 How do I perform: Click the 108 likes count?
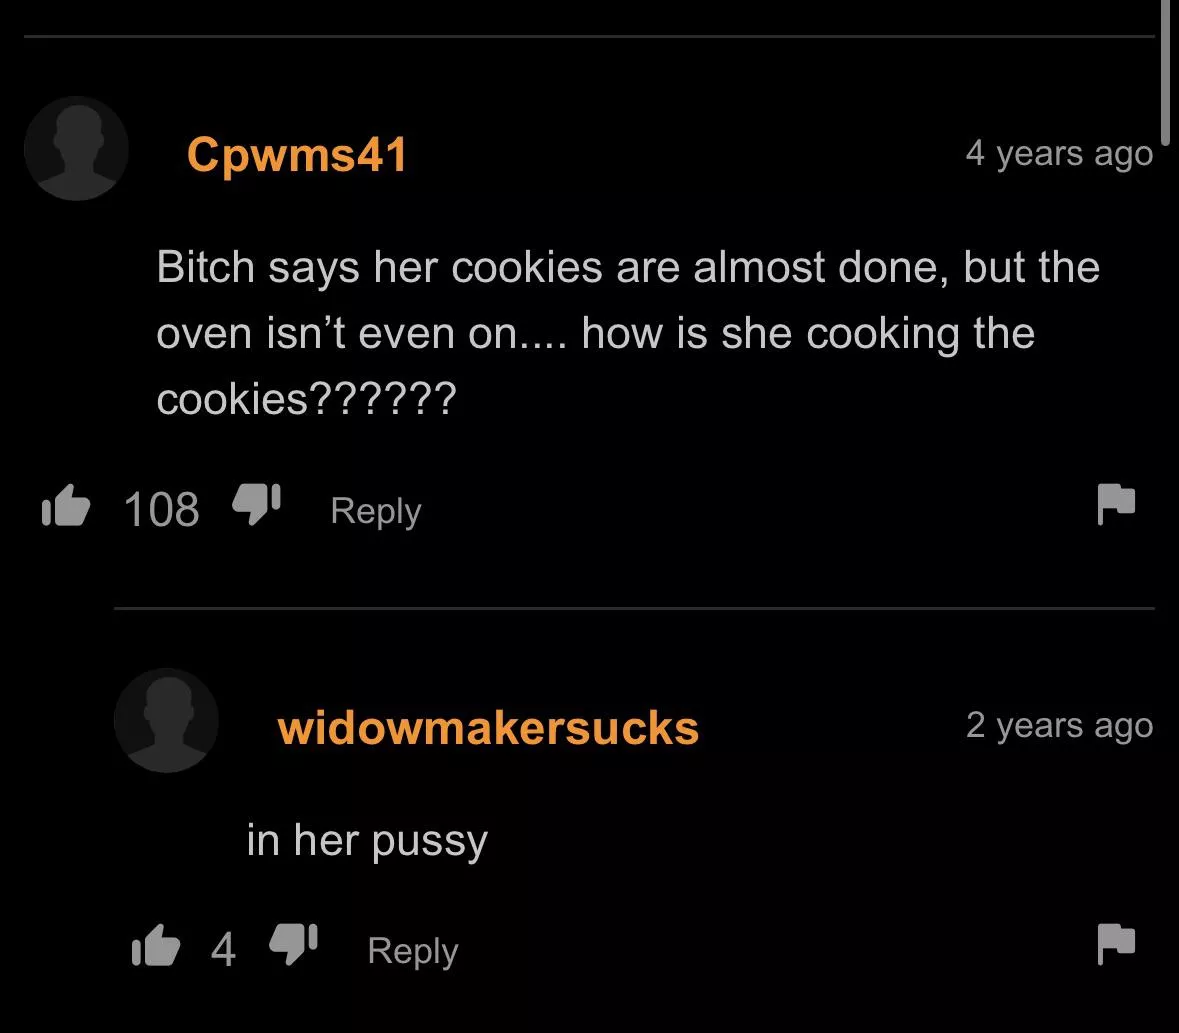pos(162,510)
